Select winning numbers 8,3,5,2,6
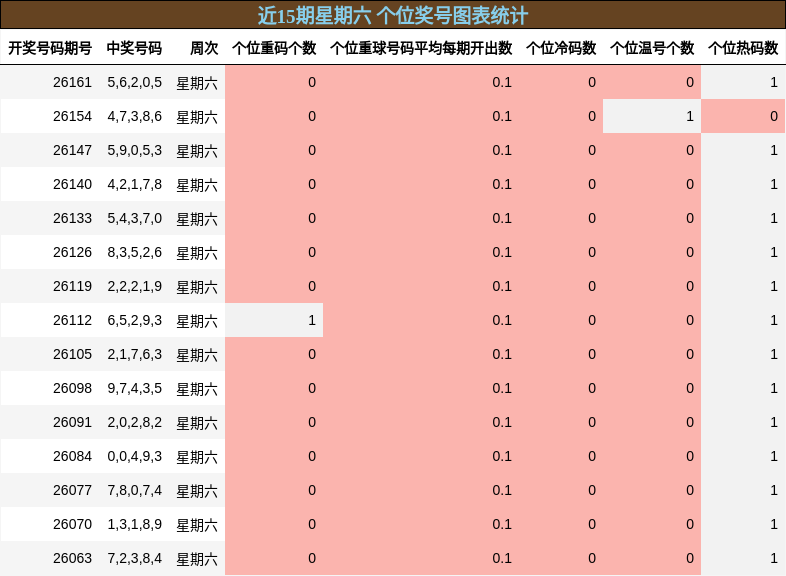786x576 pixels. pos(134,252)
